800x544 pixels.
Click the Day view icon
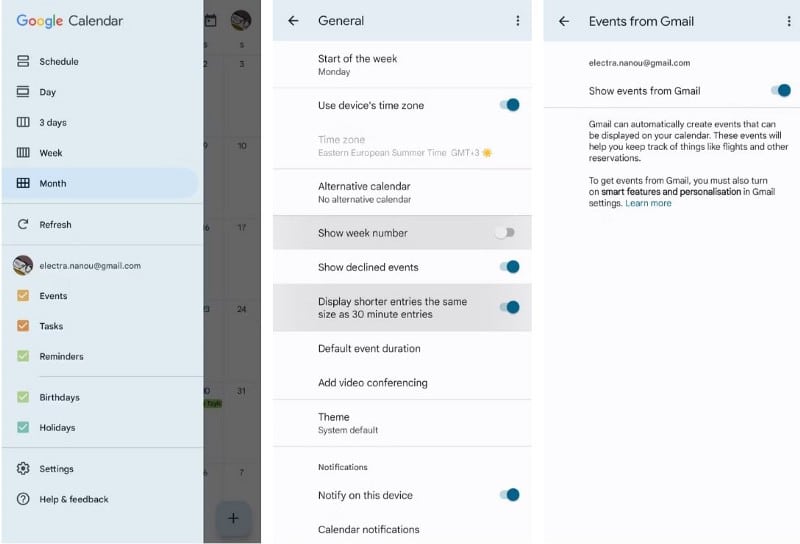click(x=23, y=92)
